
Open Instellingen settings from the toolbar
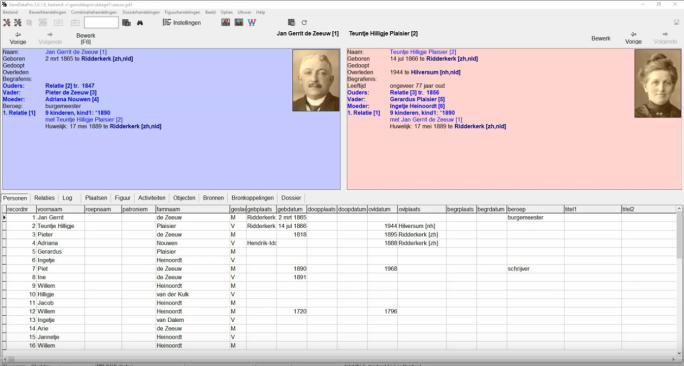coord(182,23)
